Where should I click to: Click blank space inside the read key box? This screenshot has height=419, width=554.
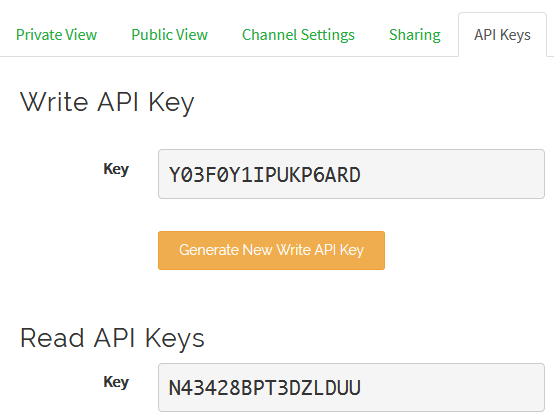coord(452,387)
